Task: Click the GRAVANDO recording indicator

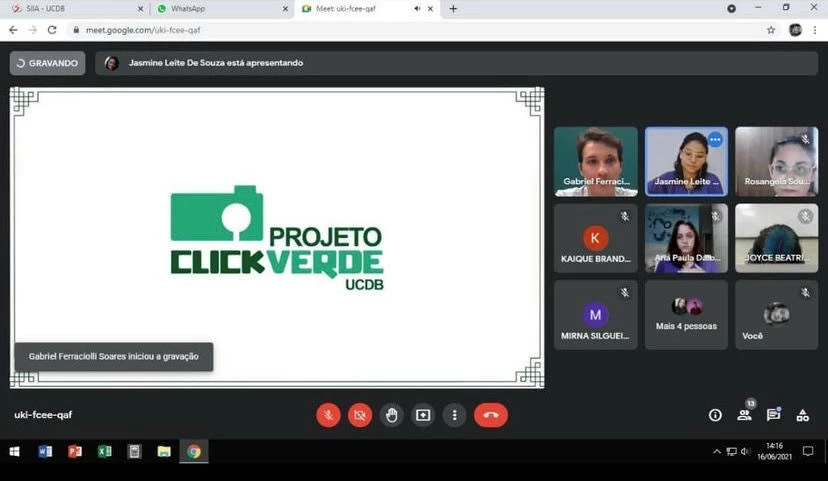Action: coord(47,63)
